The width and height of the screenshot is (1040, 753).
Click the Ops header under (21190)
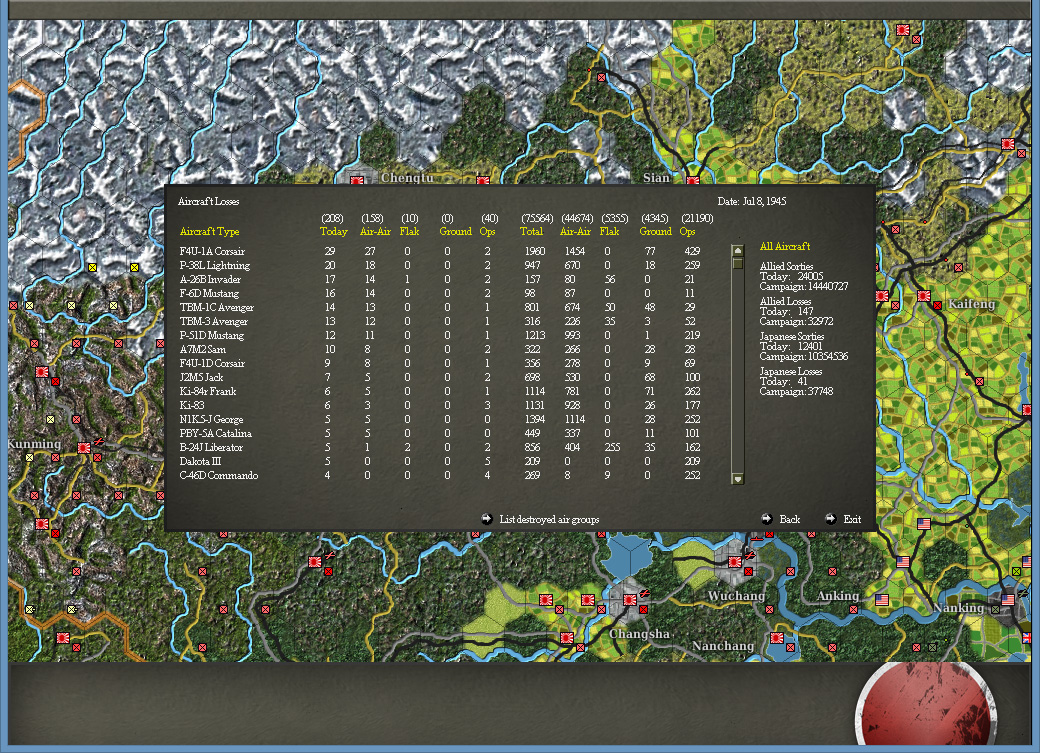coord(688,232)
